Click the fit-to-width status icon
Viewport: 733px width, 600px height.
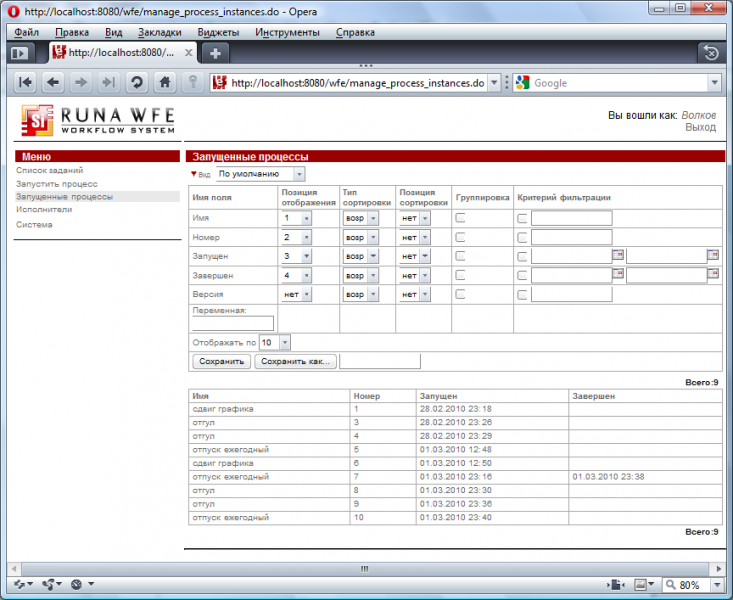click(616, 585)
